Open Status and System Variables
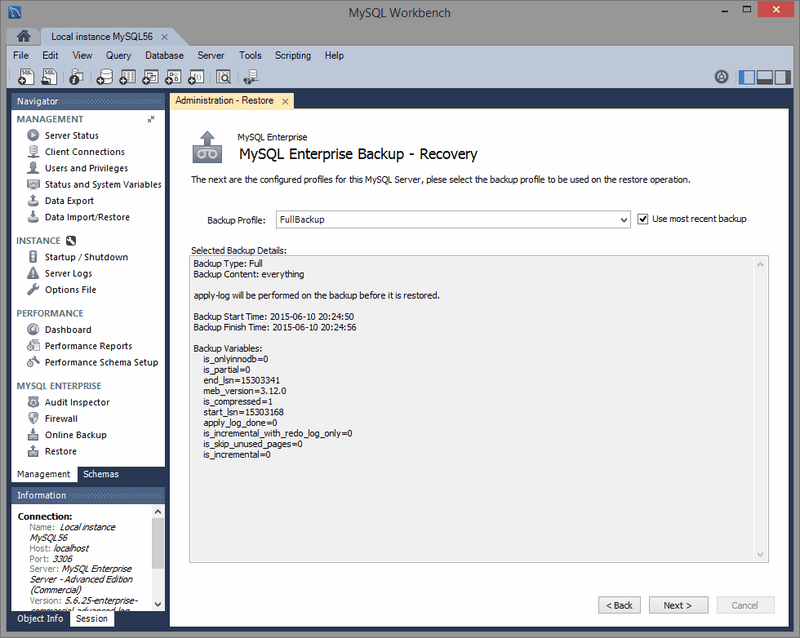This screenshot has width=800, height=638. point(103,184)
